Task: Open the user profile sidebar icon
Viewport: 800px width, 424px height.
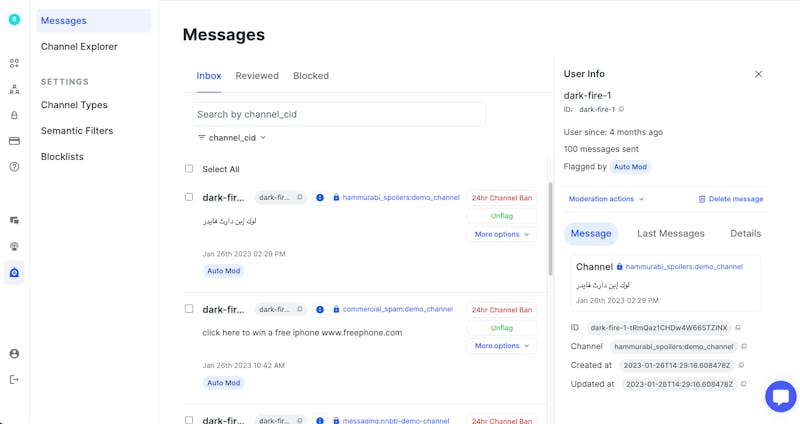Action: pos(14,353)
